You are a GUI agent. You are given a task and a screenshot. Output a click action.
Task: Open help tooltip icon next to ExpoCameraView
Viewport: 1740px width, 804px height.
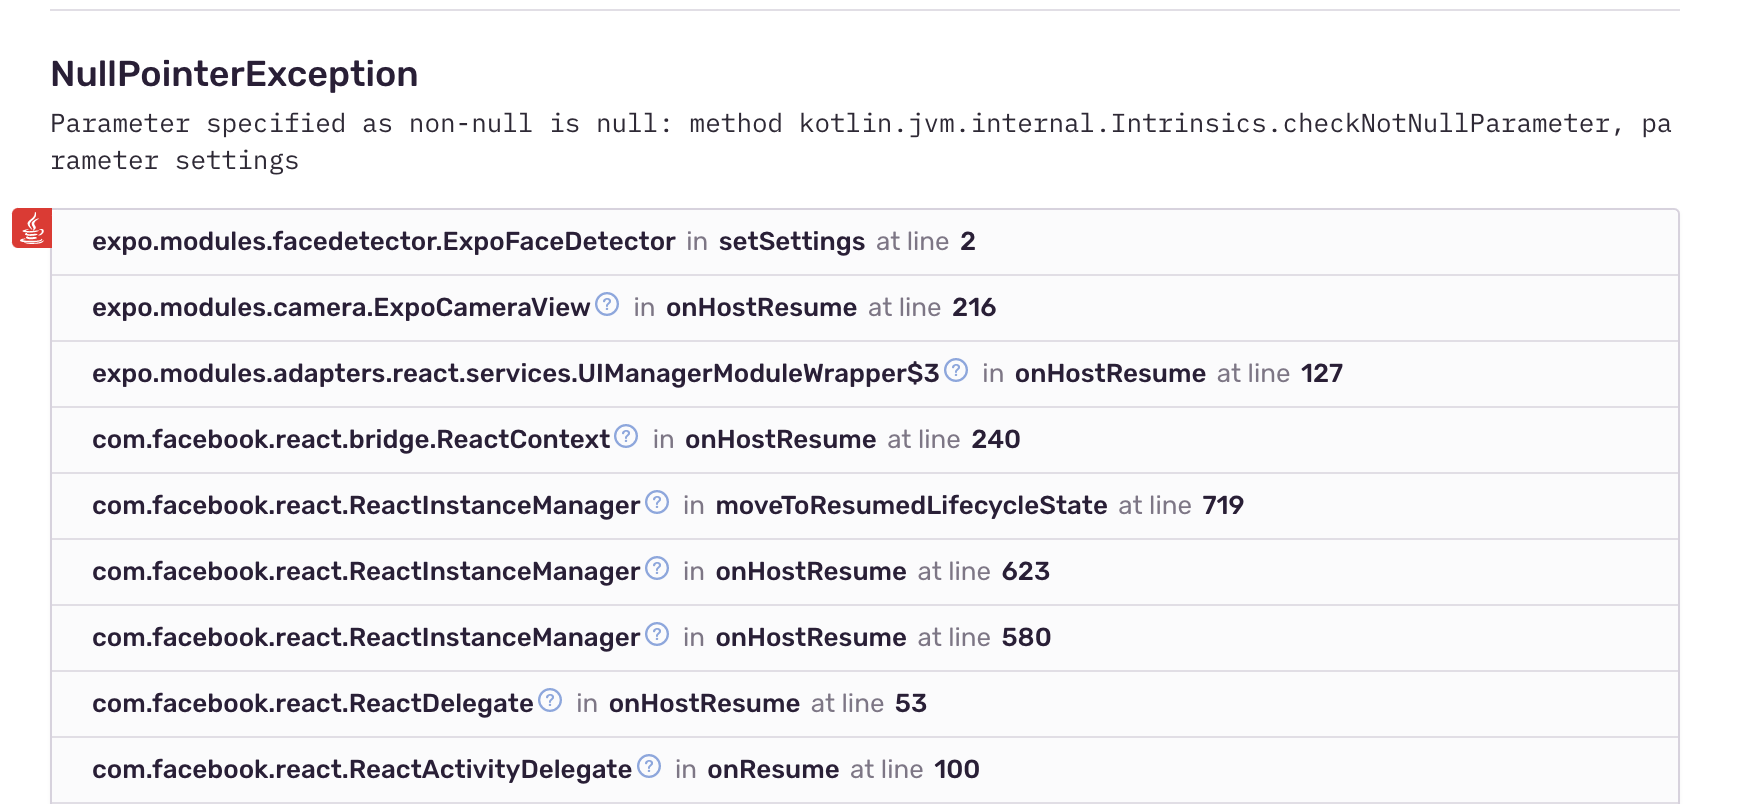point(605,302)
